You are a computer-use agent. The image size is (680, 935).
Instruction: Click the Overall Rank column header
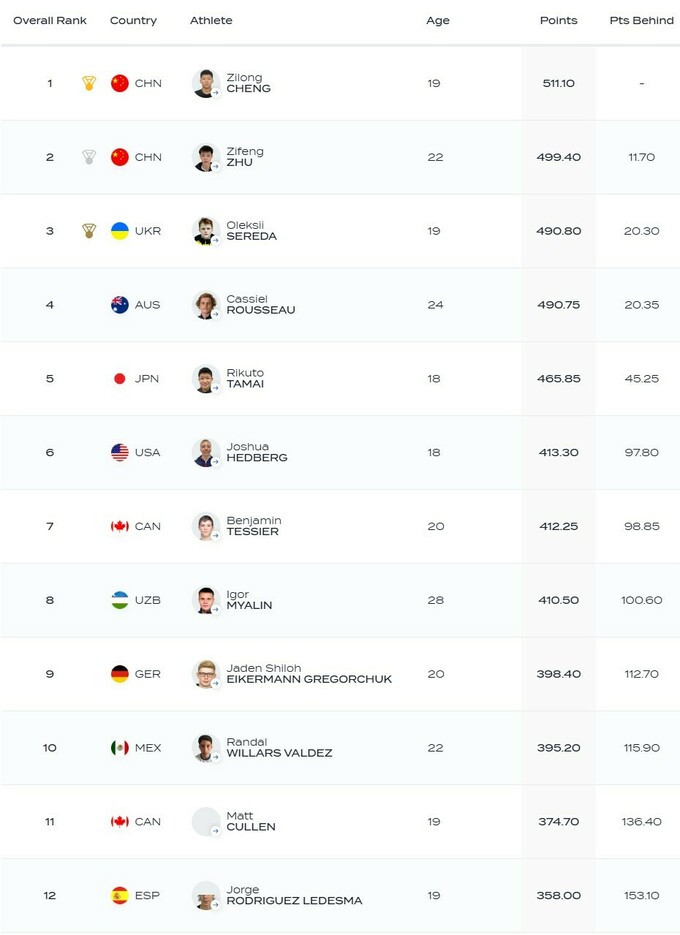[50, 20]
